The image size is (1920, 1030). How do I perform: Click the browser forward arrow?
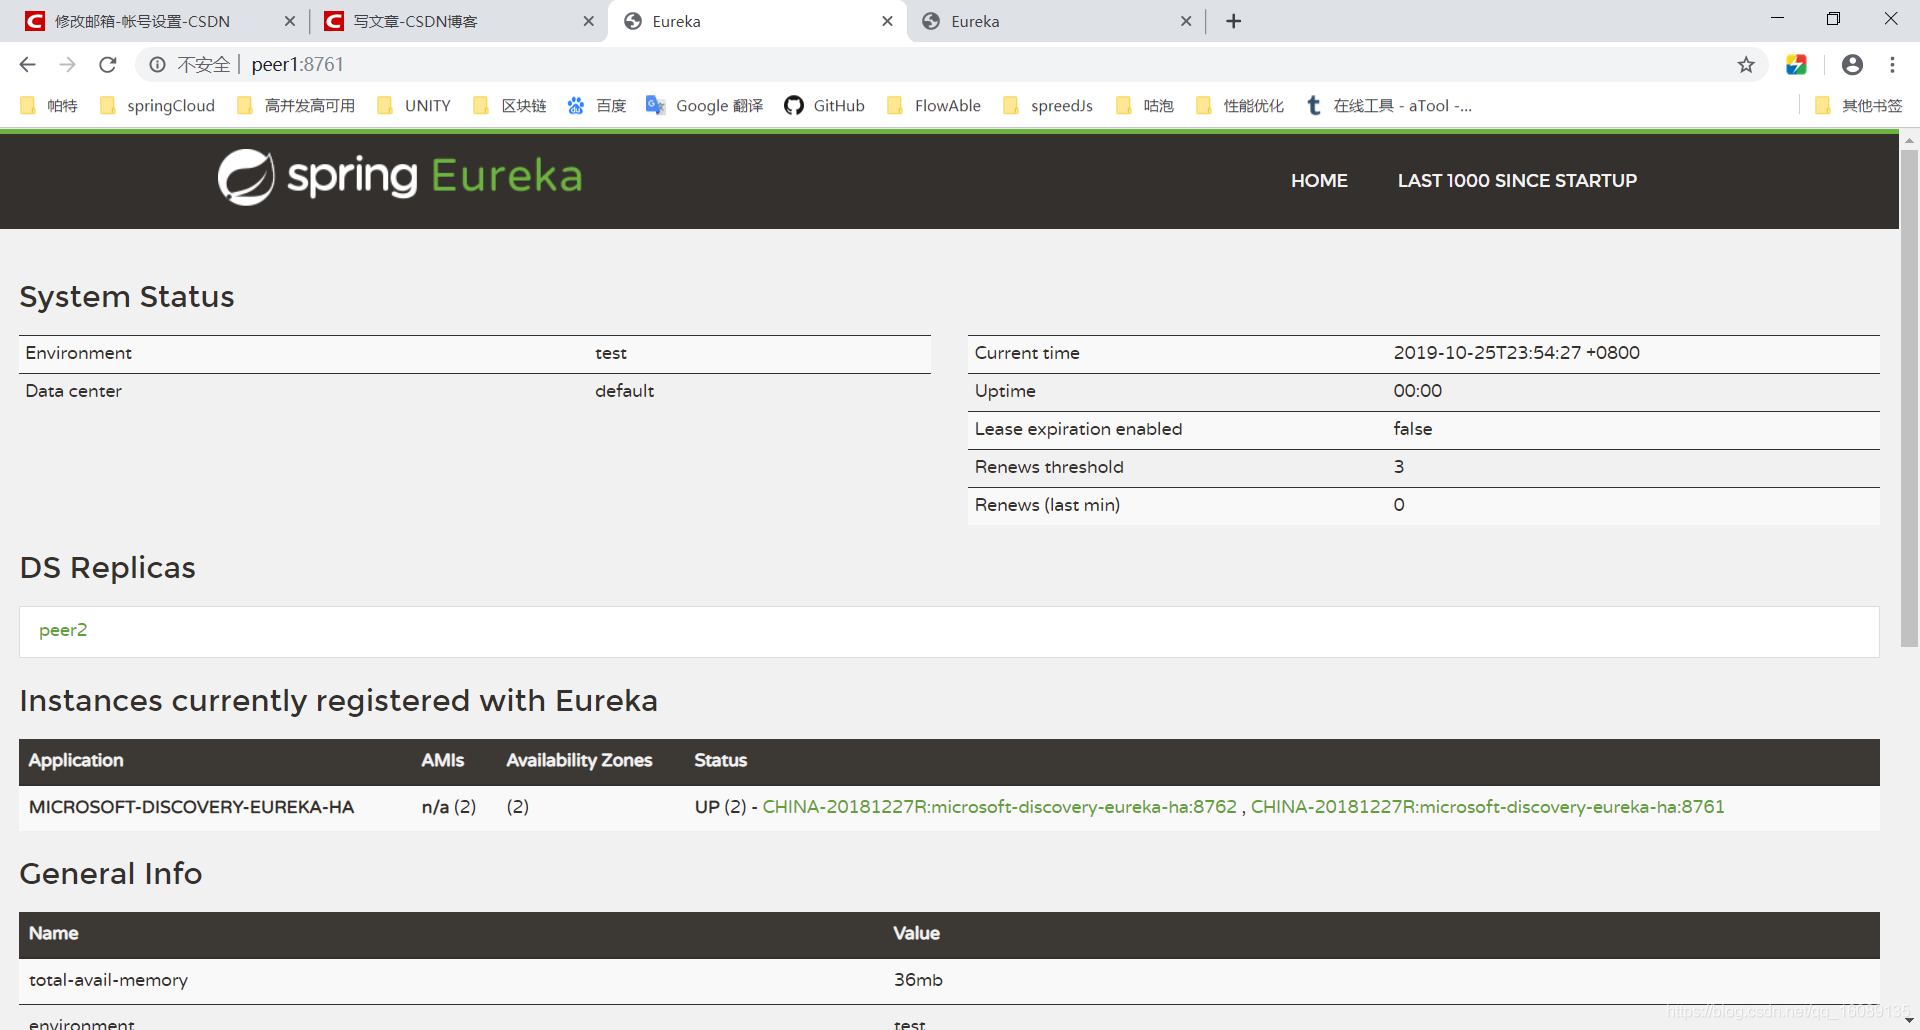[67, 65]
